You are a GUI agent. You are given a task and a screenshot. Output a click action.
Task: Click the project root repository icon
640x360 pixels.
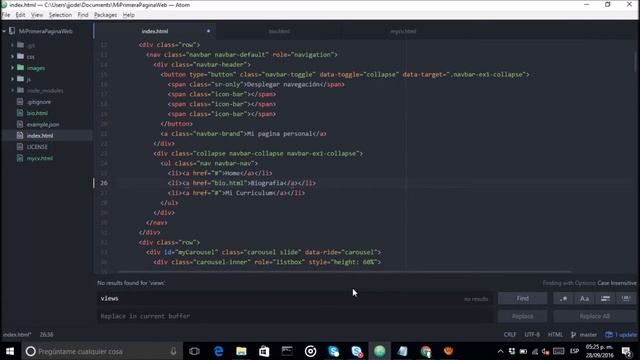point(12,31)
